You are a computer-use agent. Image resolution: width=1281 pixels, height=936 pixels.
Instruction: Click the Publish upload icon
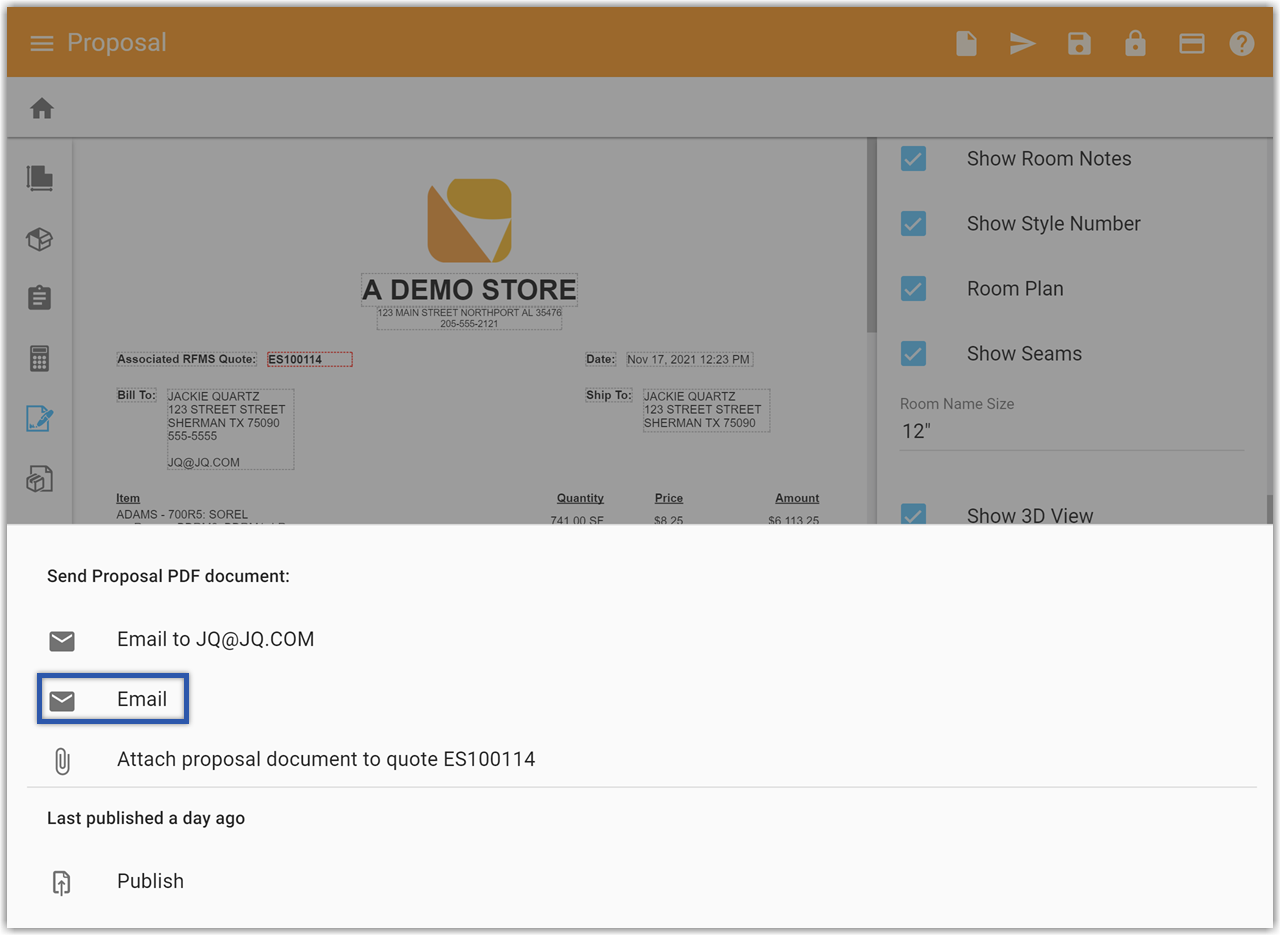(x=62, y=882)
